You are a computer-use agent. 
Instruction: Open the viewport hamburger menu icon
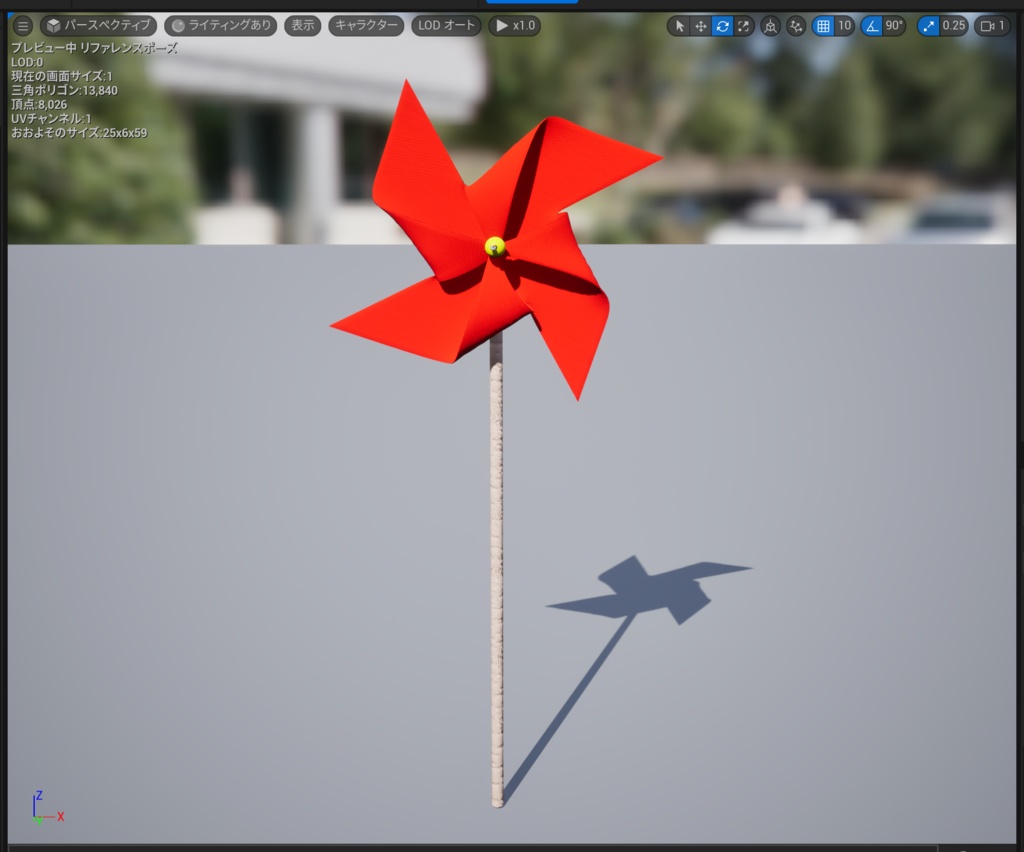[x=22, y=26]
